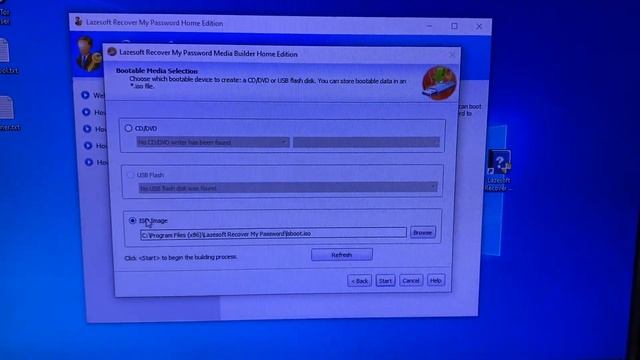The height and width of the screenshot is (360, 640).
Task: Close the Media Builder dialog
Action: click(452, 54)
